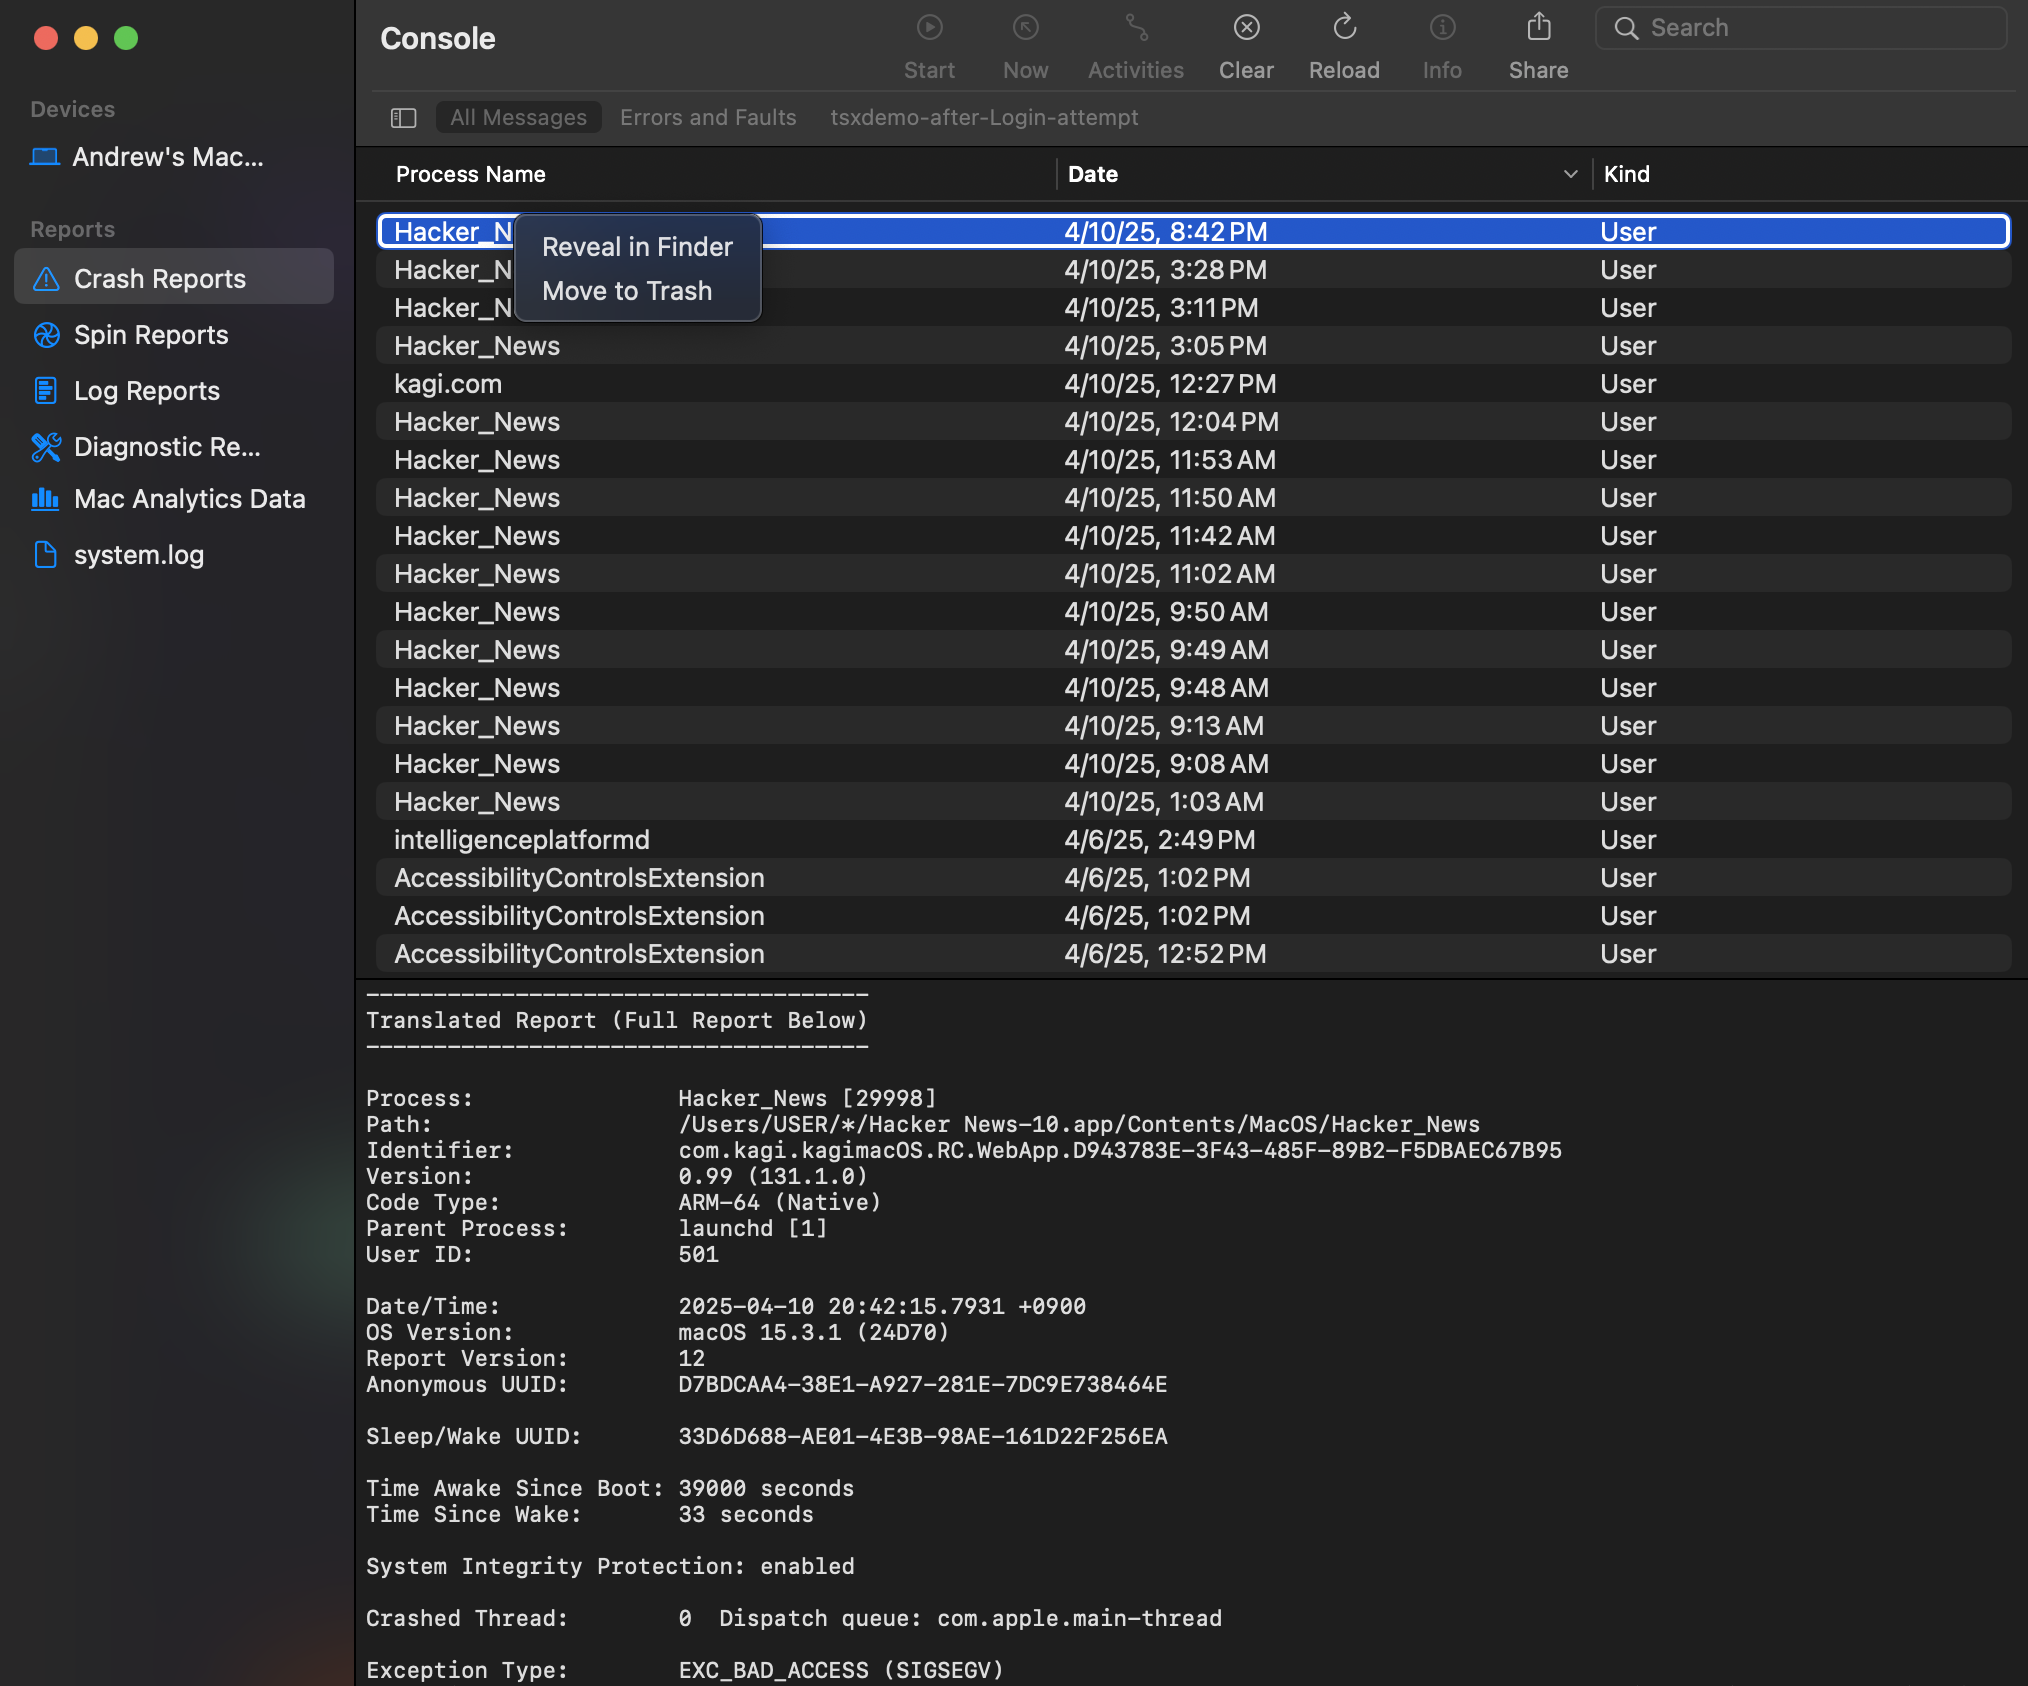Select the report dated 4/10/25, 3:28 PM

[x=1193, y=270]
